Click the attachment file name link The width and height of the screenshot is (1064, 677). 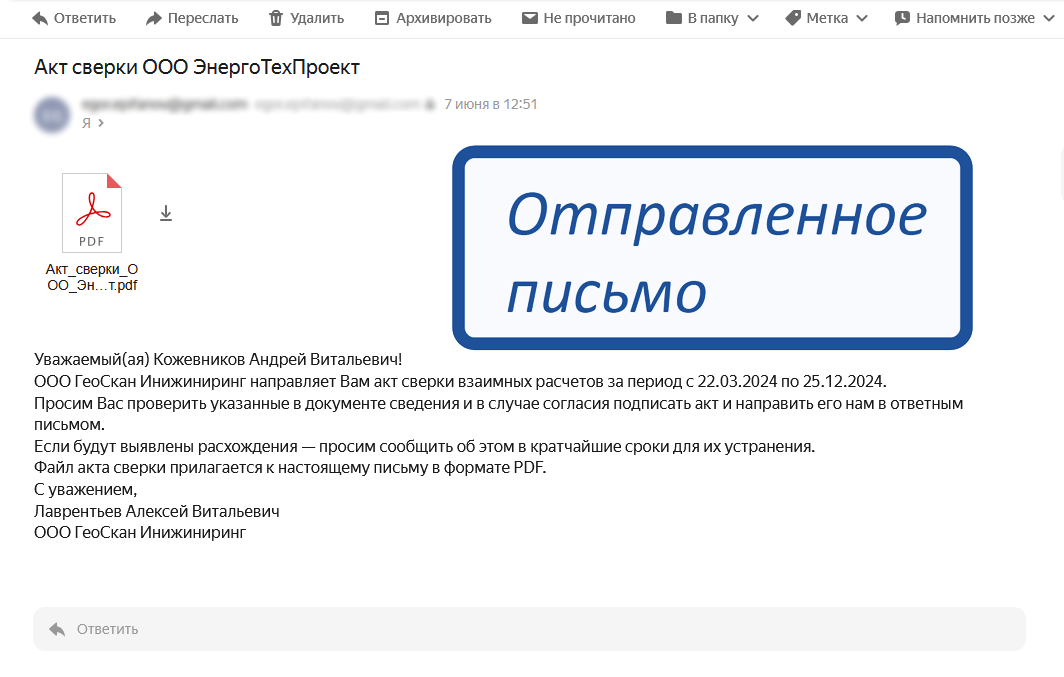coord(92,276)
